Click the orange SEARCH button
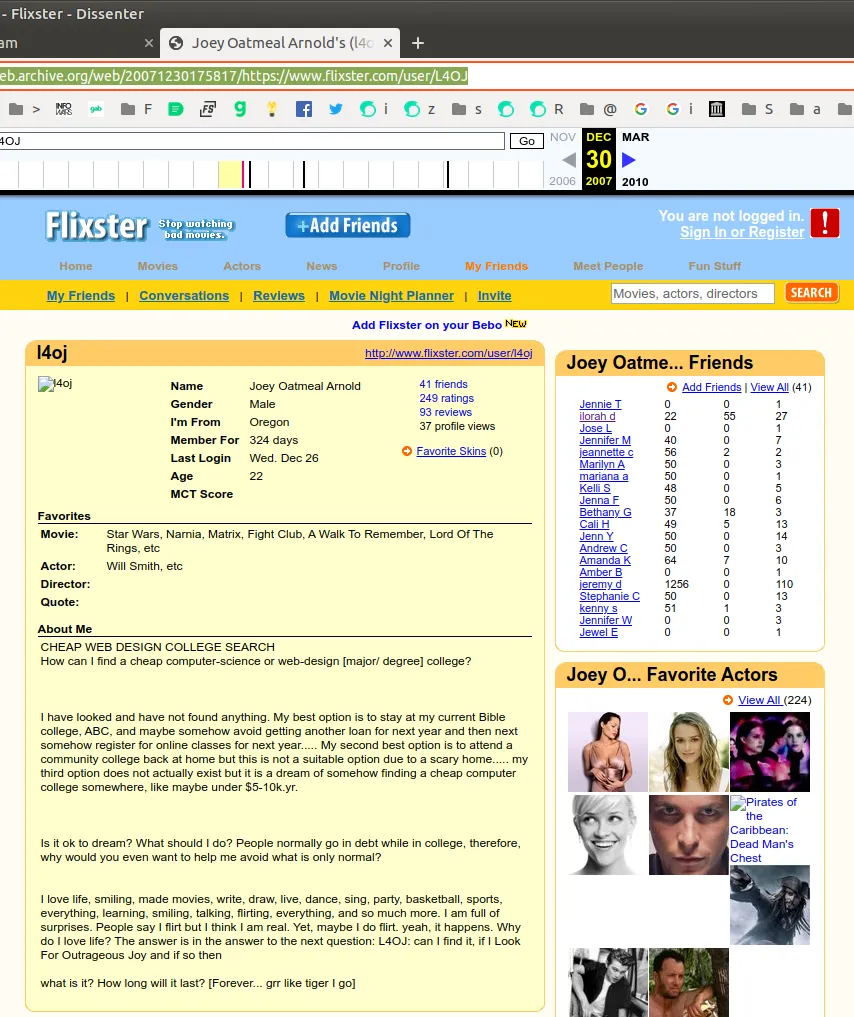 [811, 293]
